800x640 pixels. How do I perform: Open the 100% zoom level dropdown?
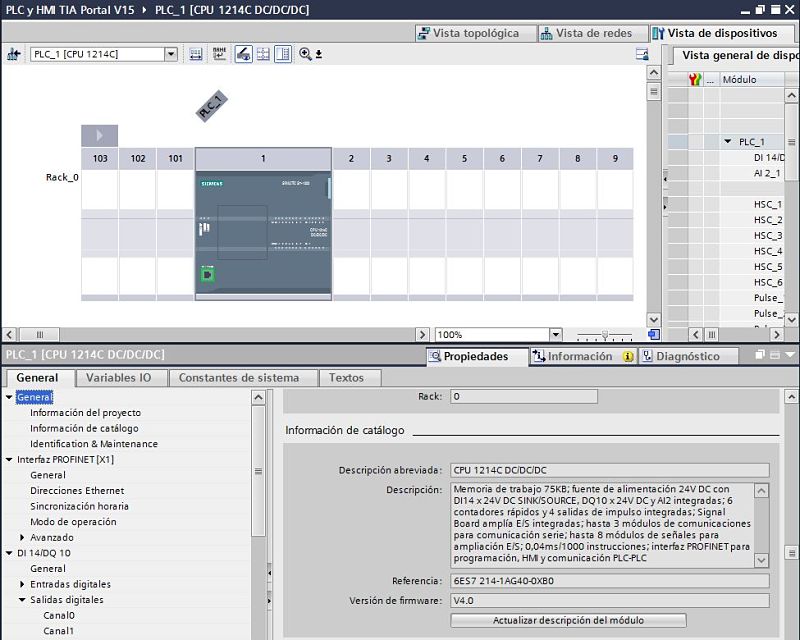pos(556,335)
